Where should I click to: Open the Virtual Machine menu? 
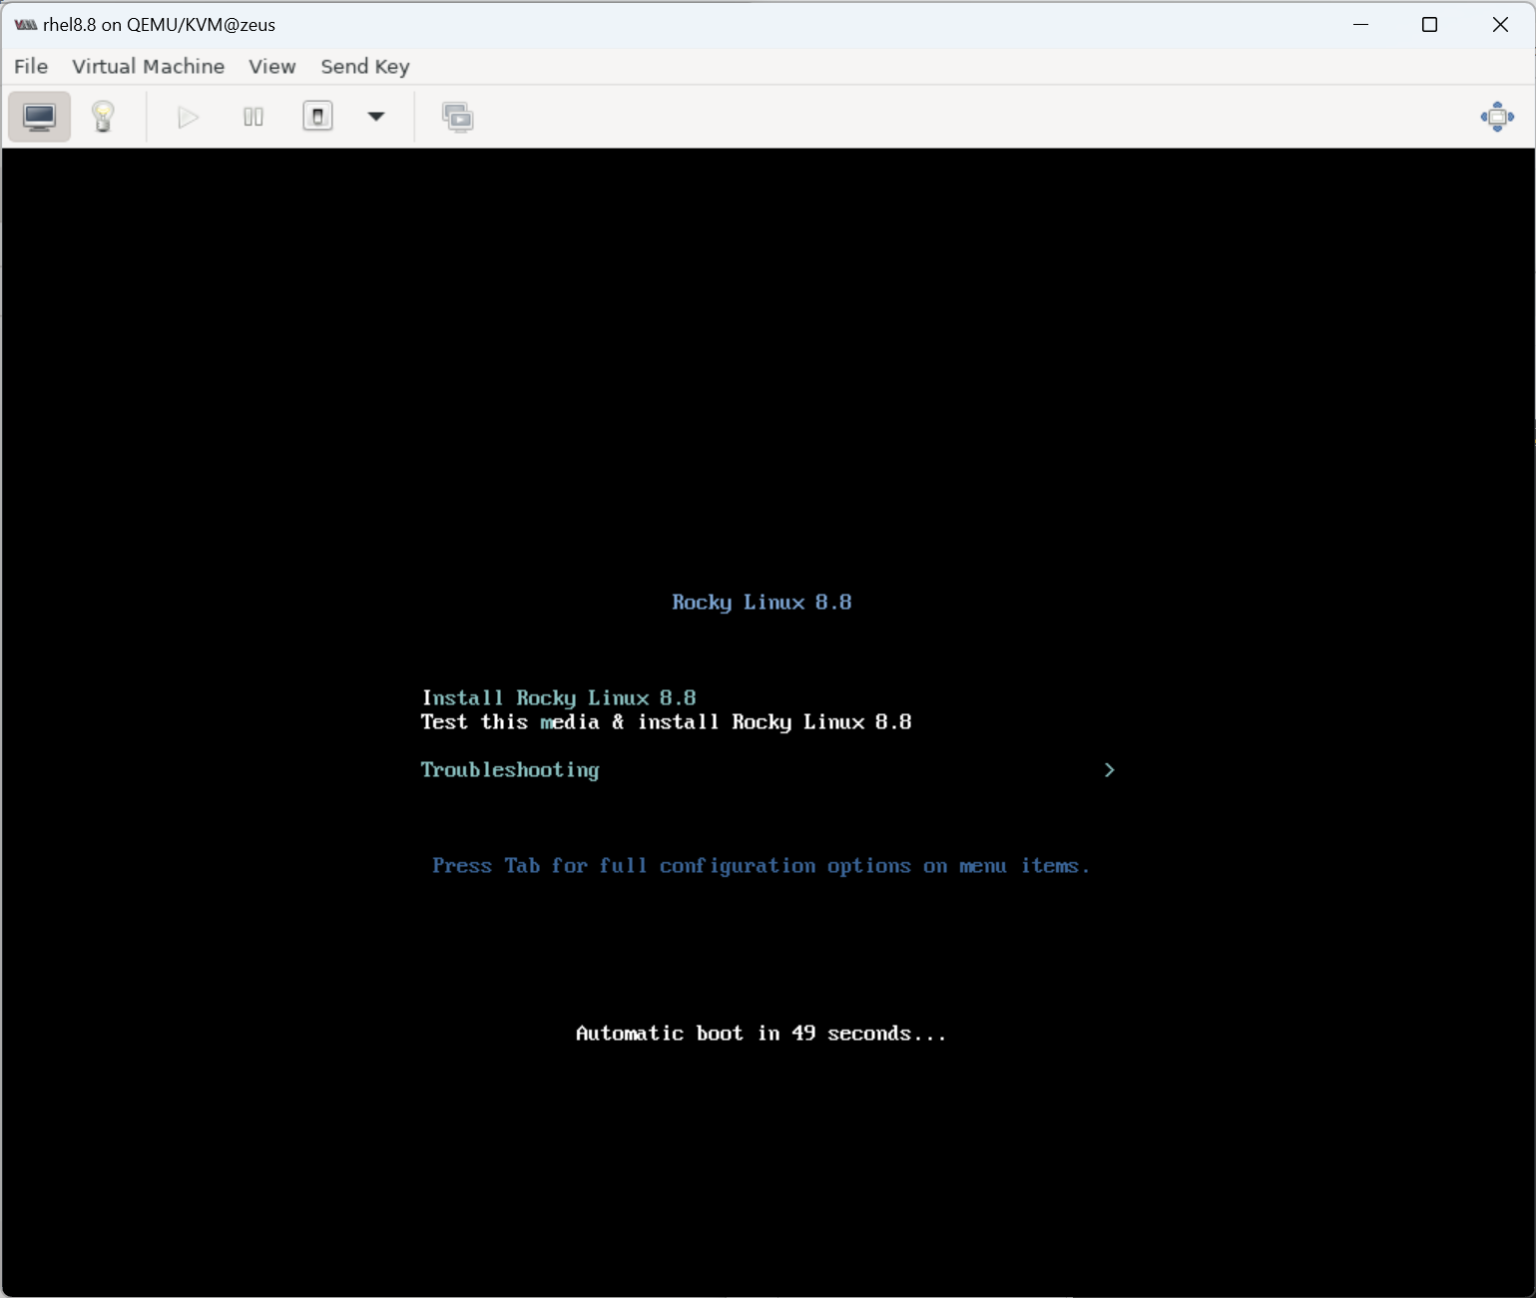(147, 66)
